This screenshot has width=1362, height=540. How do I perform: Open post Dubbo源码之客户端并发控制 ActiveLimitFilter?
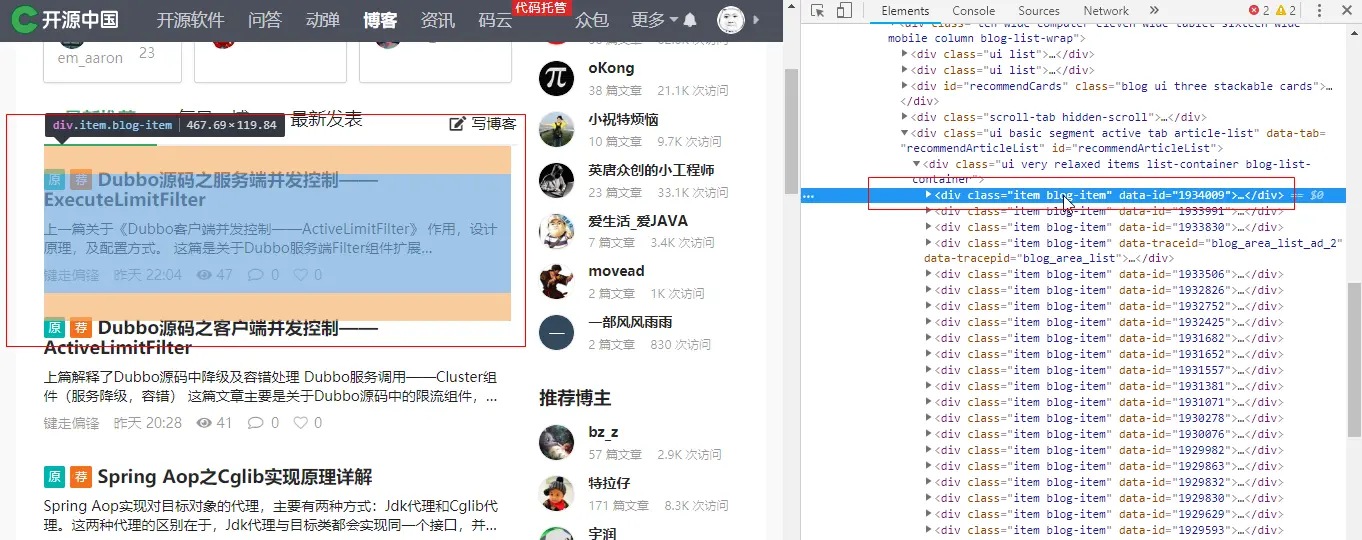coord(211,338)
